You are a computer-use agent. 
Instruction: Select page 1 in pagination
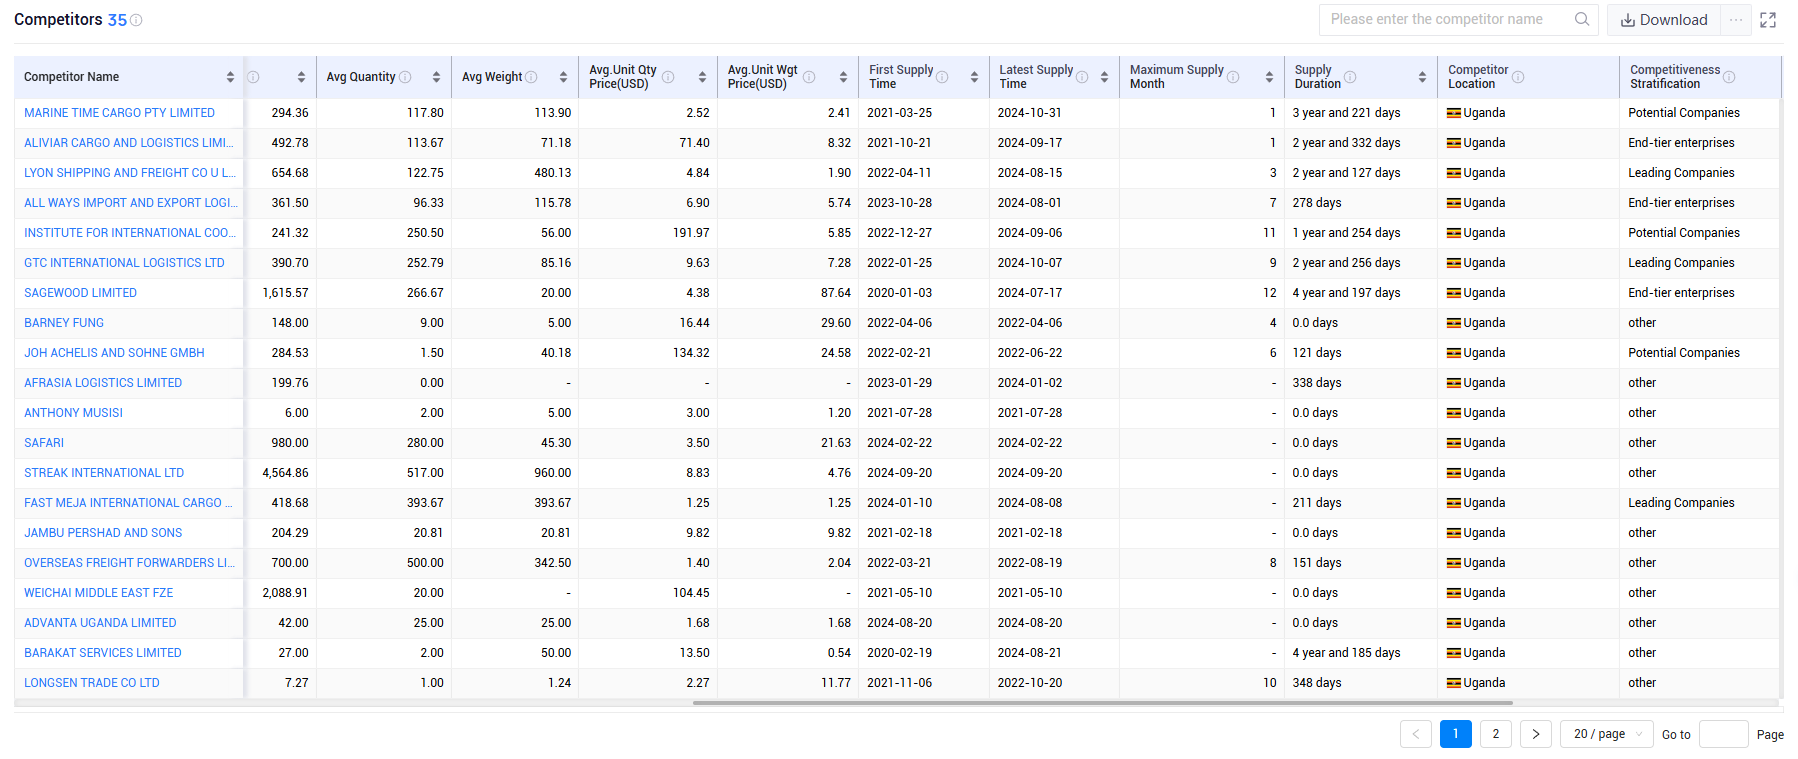(1456, 734)
